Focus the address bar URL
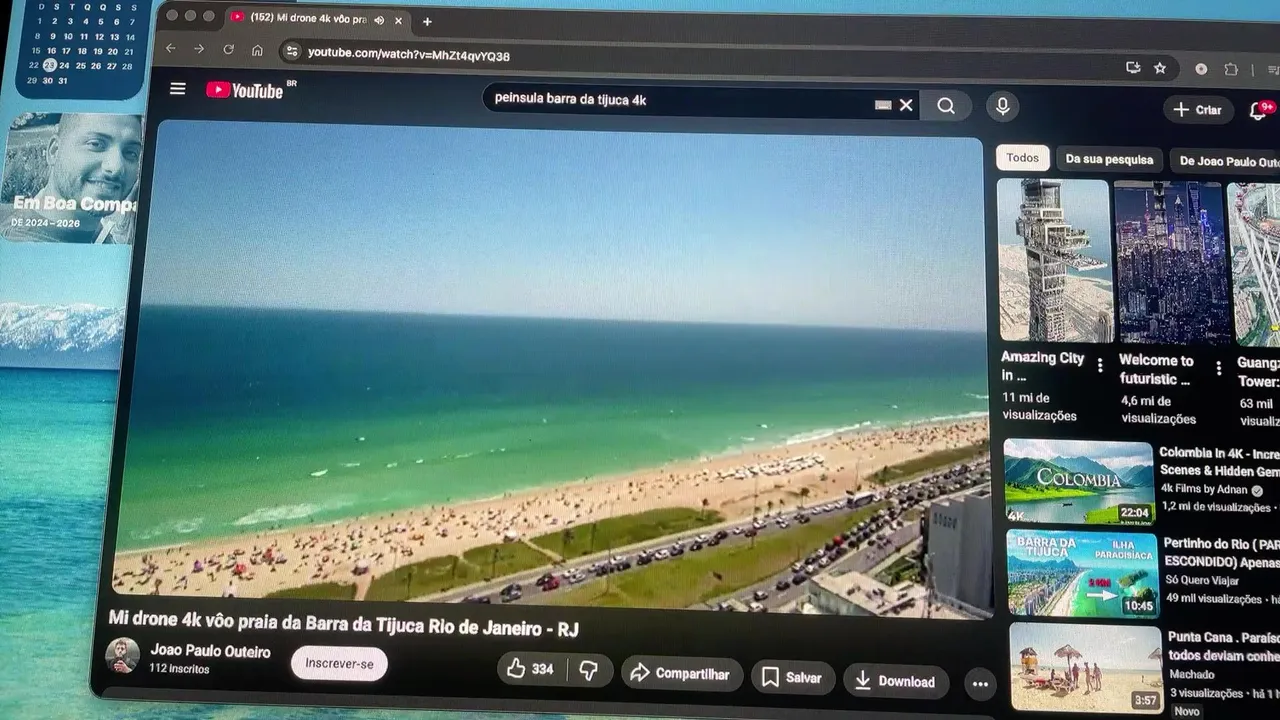This screenshot has height=720, width=1280. point(409,55)
